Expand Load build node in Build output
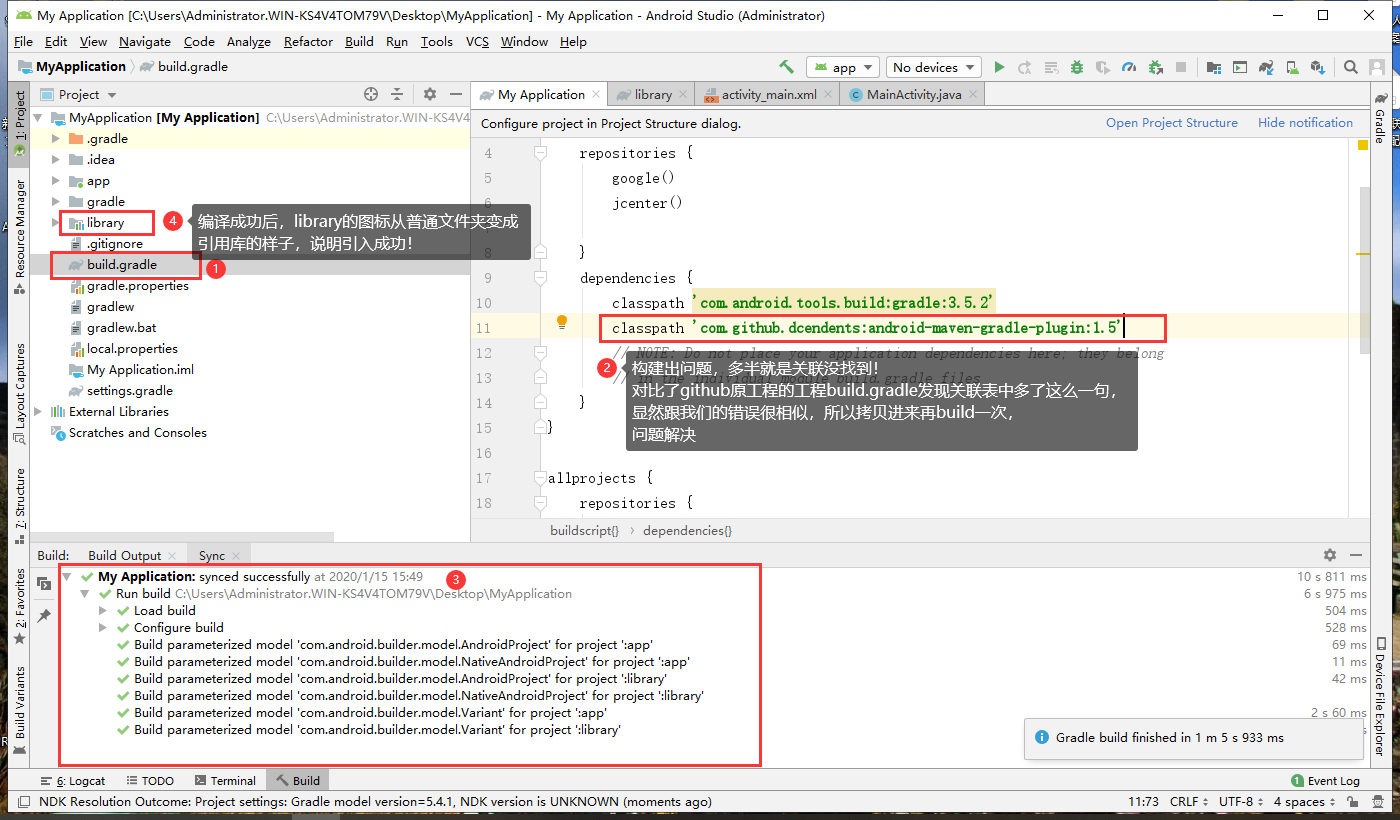1400x820 pixels. (x=103, y=611)
